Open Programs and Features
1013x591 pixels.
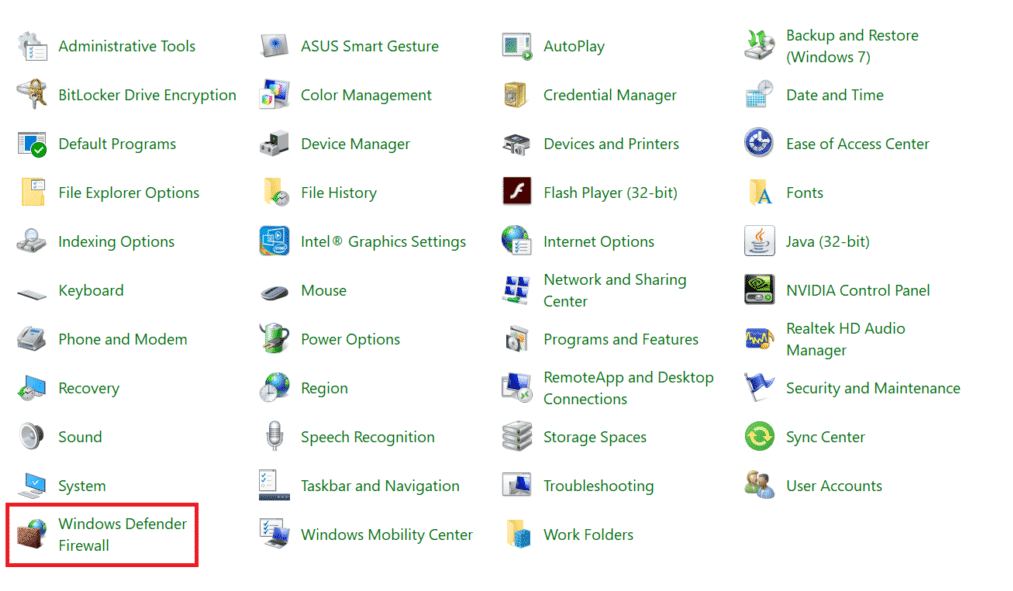[620, 339]
